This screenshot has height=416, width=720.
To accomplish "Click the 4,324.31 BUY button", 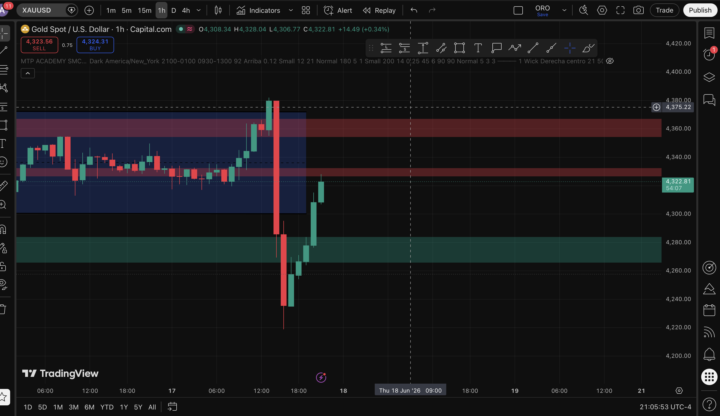I will click(95, 45).
